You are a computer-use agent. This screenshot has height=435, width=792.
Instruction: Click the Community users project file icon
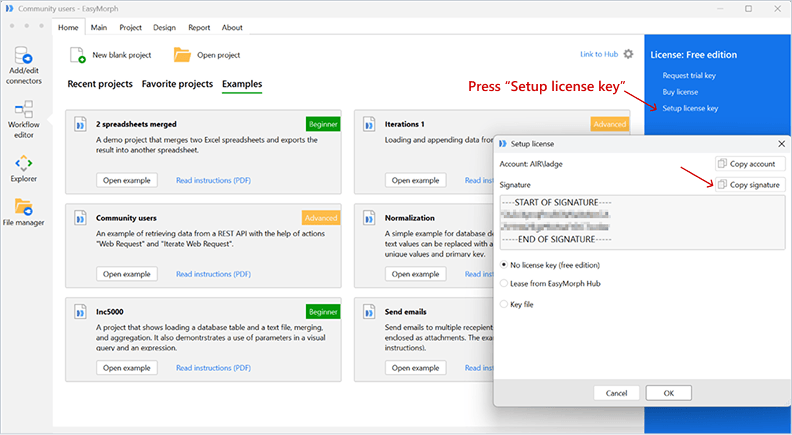tap(80, 218)
